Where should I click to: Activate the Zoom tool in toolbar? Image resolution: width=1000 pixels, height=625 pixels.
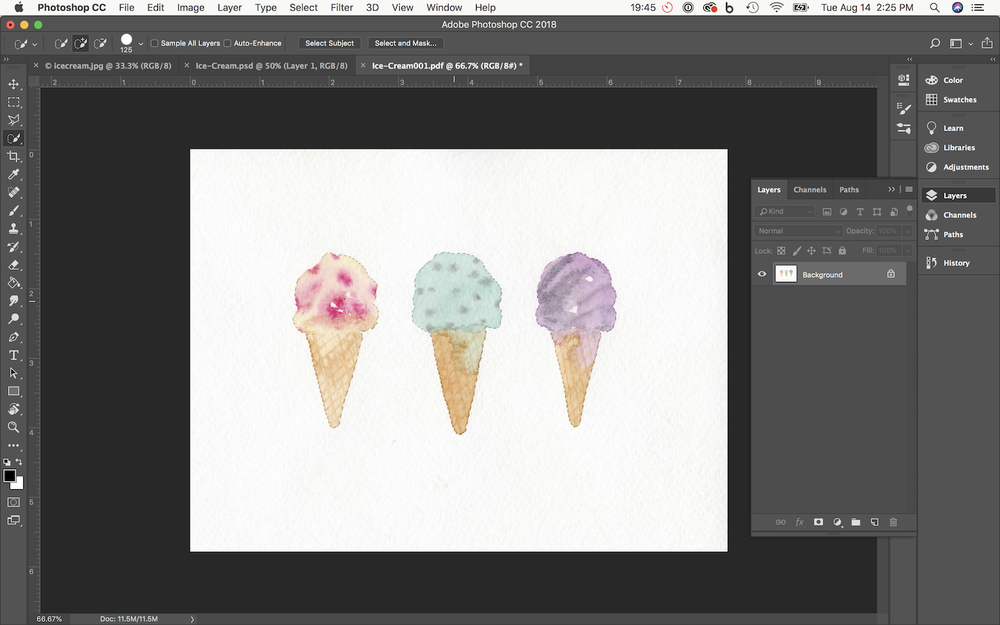click(x=14, y=427)
